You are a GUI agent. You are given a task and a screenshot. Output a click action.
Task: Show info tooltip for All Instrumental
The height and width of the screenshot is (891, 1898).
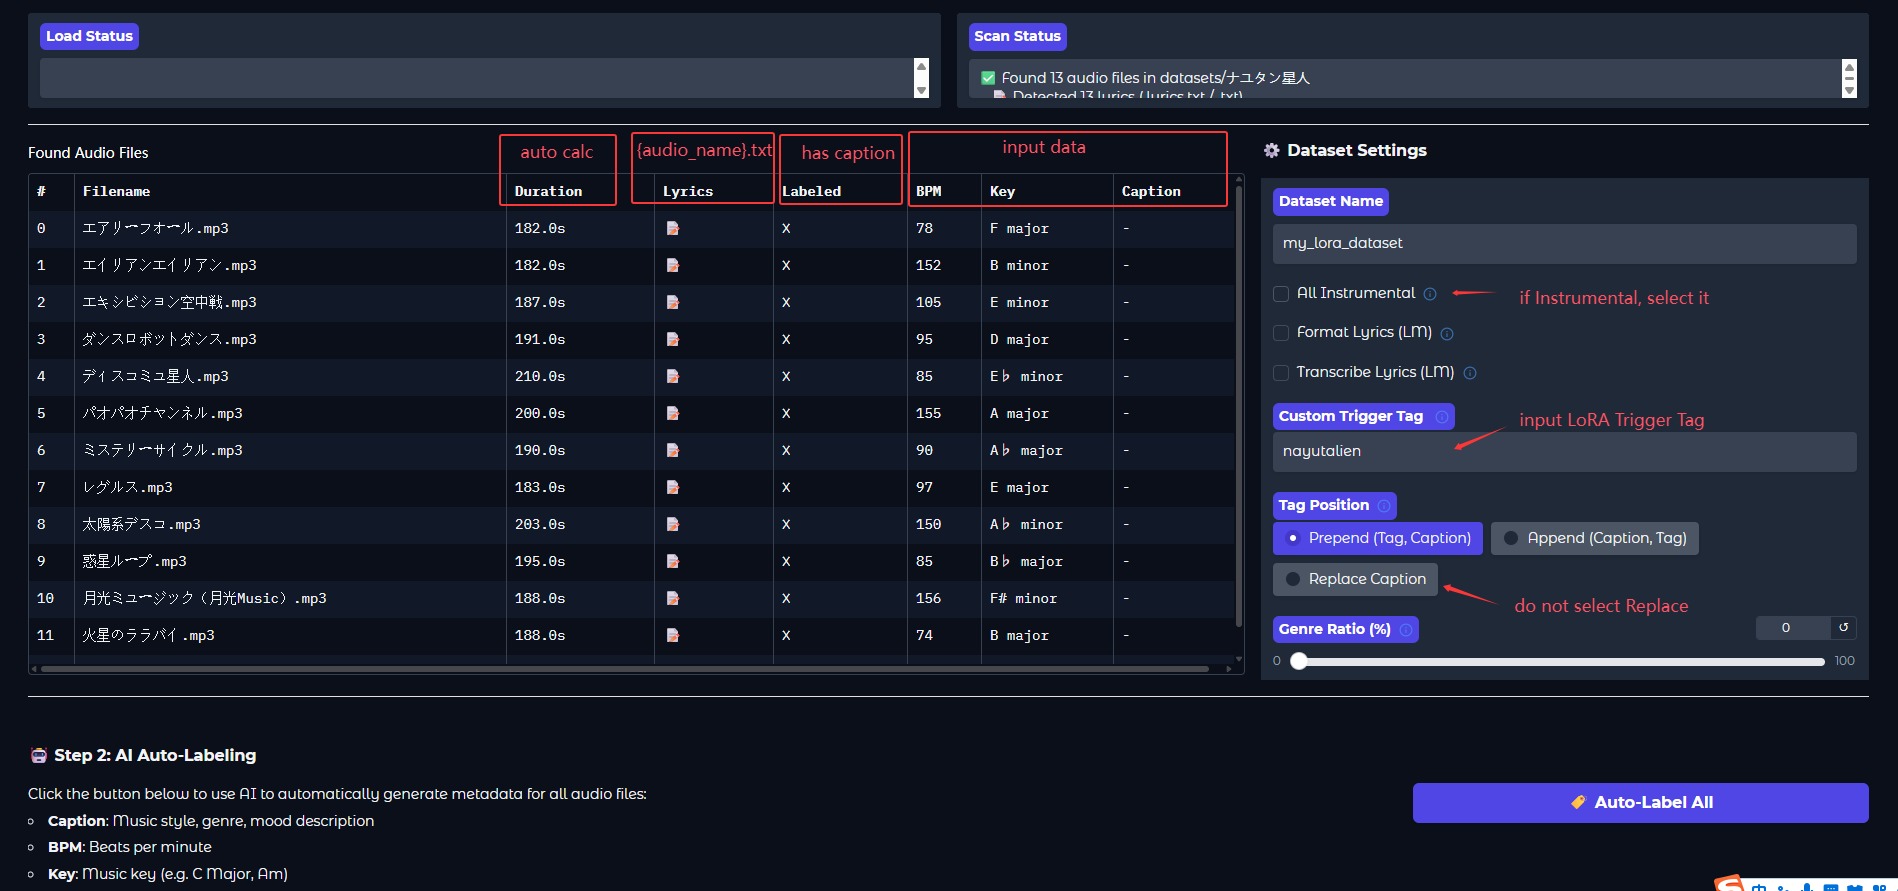coord(1430,294)
